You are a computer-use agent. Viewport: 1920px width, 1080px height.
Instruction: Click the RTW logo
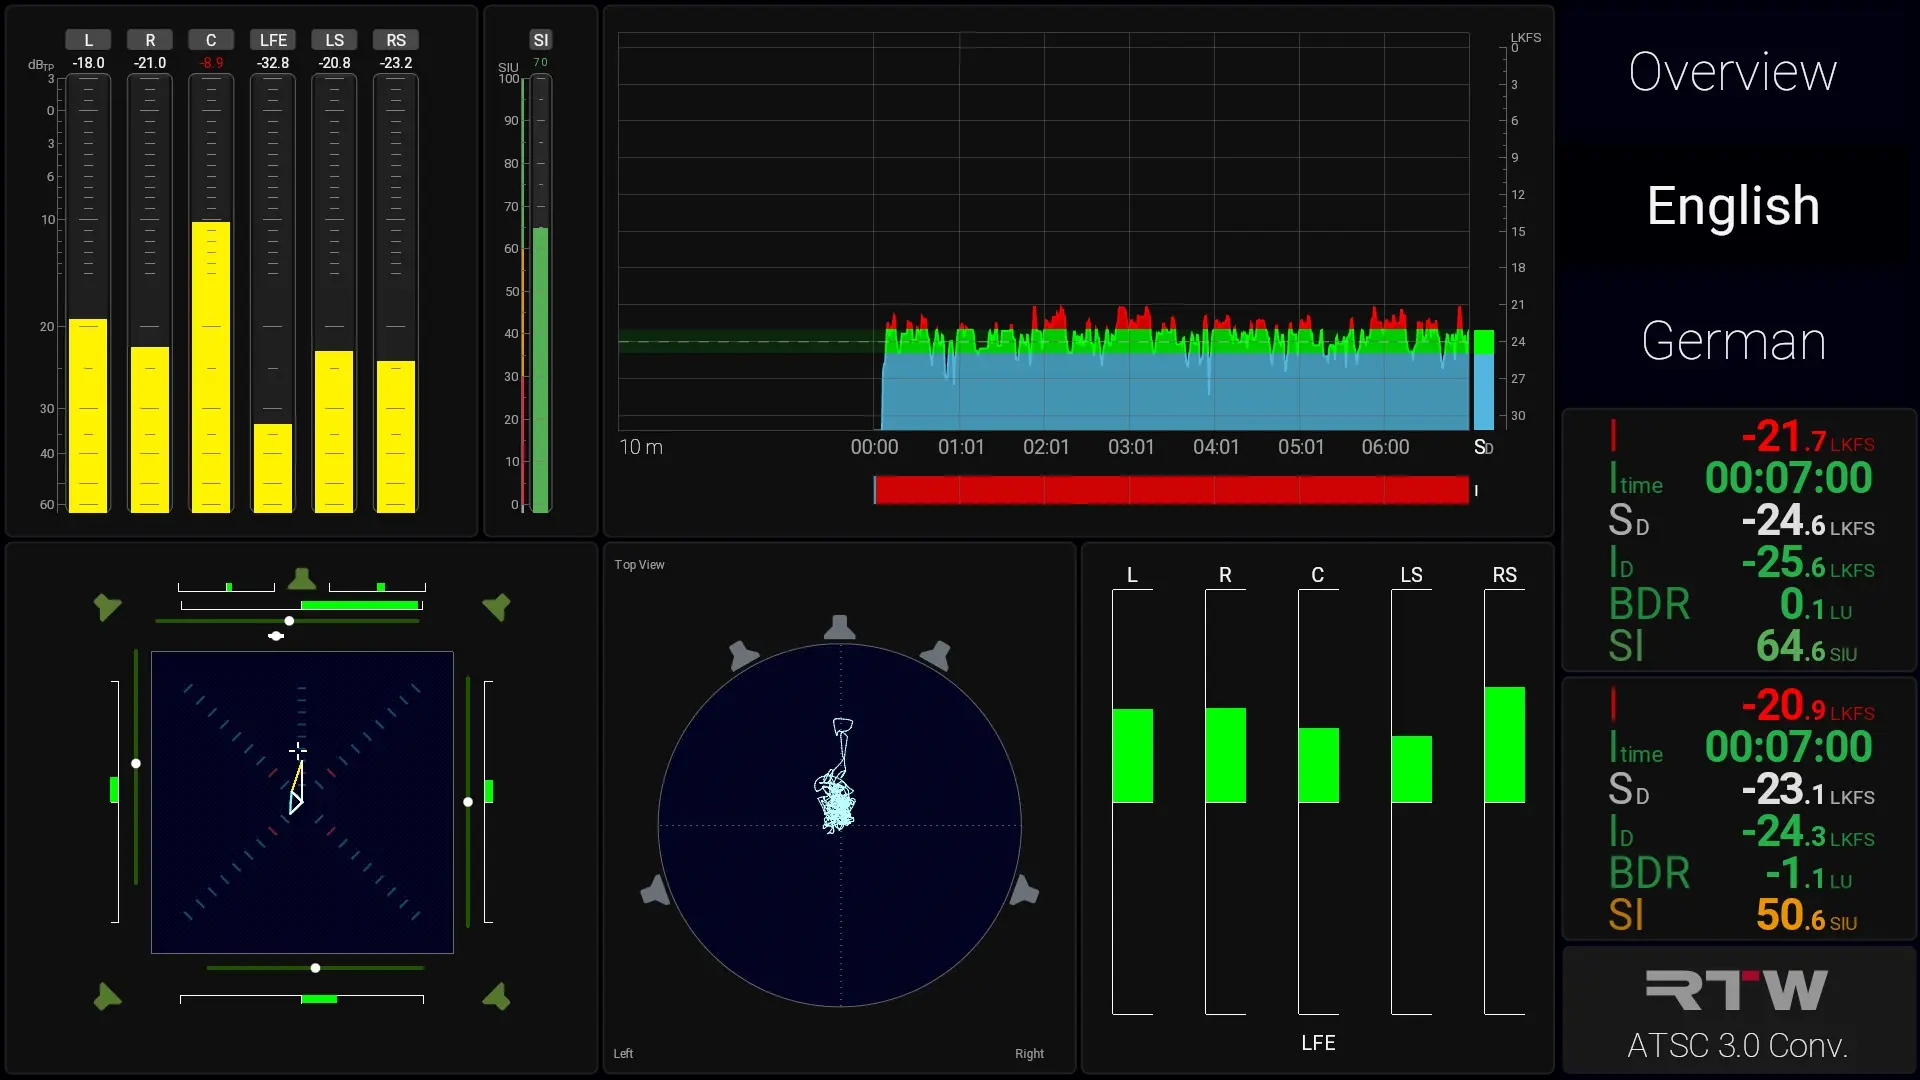point(1737,990)
